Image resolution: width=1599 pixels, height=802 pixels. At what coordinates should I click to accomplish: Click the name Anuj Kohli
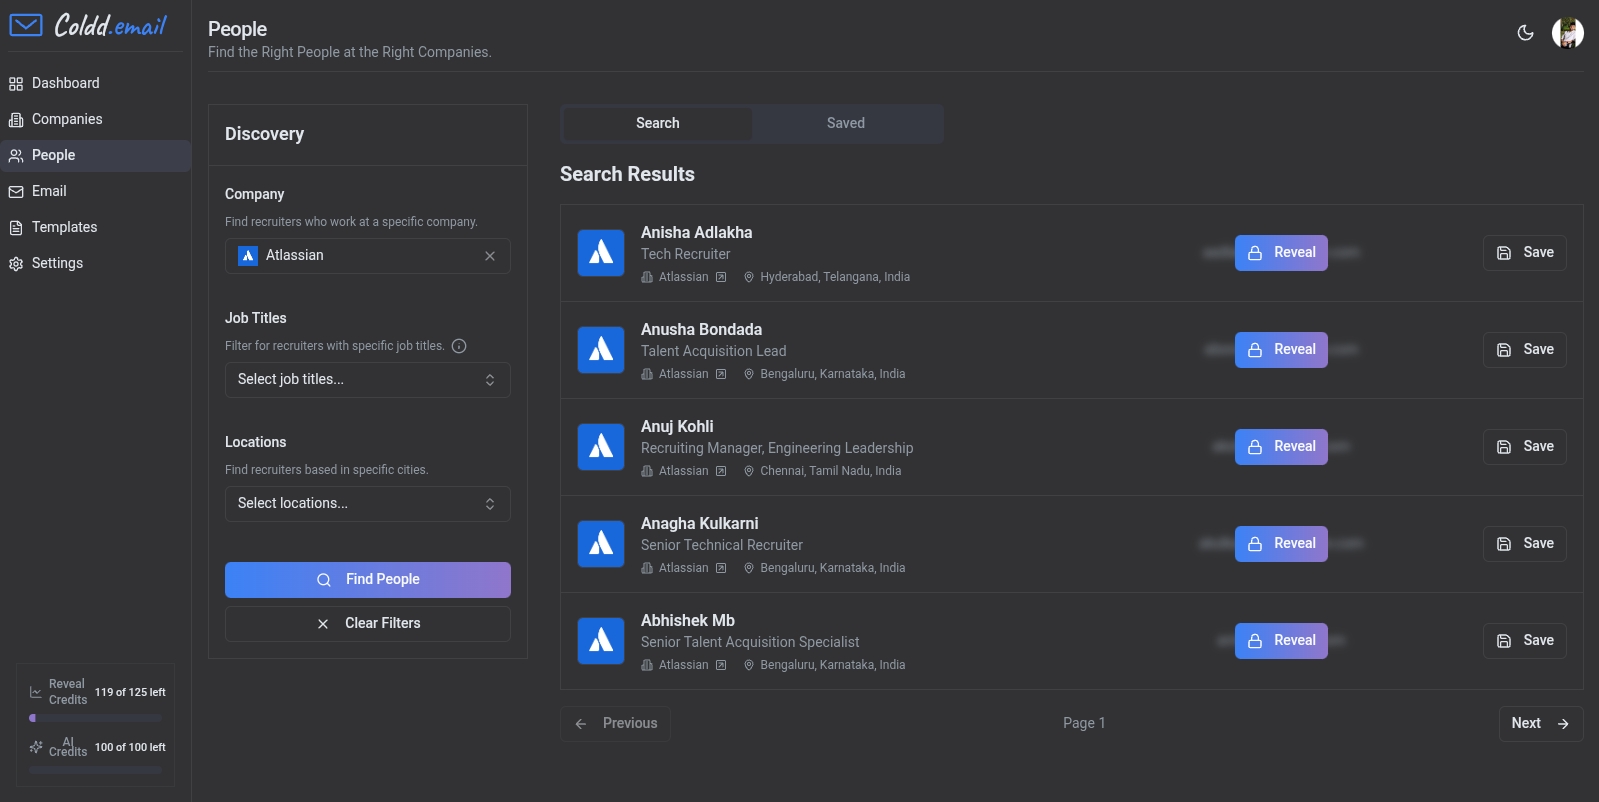677,427
